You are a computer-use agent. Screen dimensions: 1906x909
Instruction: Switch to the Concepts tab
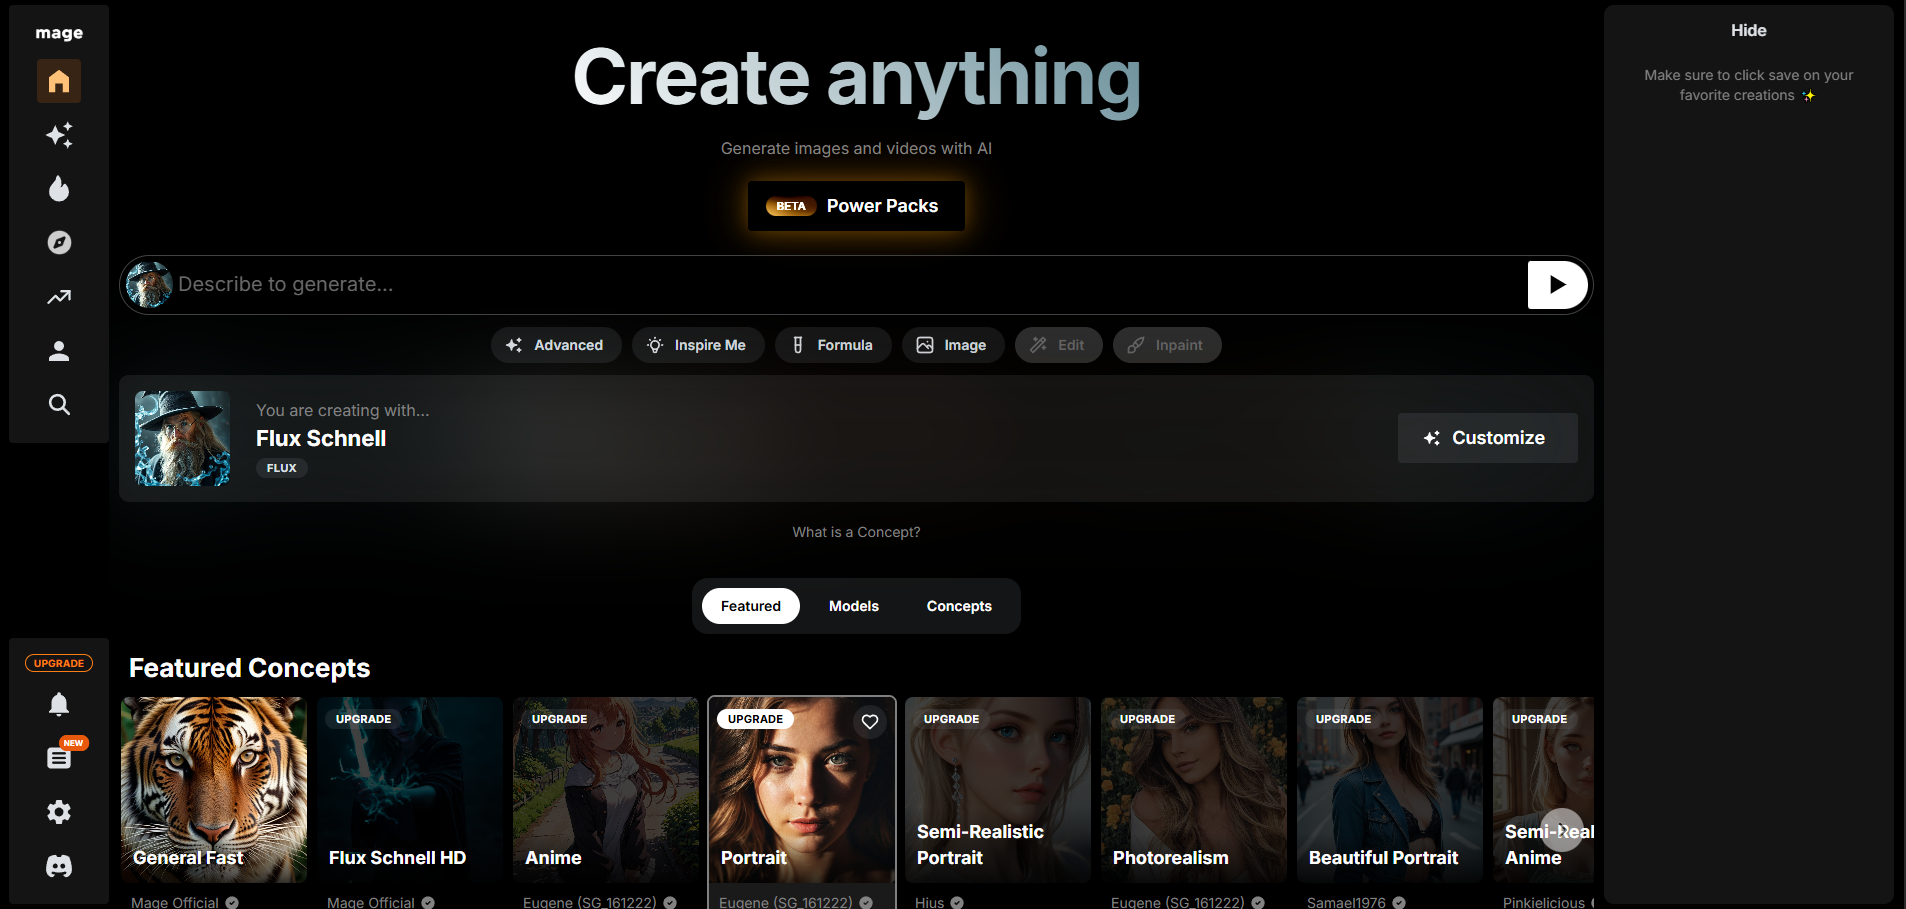click(x=958, y=606)
